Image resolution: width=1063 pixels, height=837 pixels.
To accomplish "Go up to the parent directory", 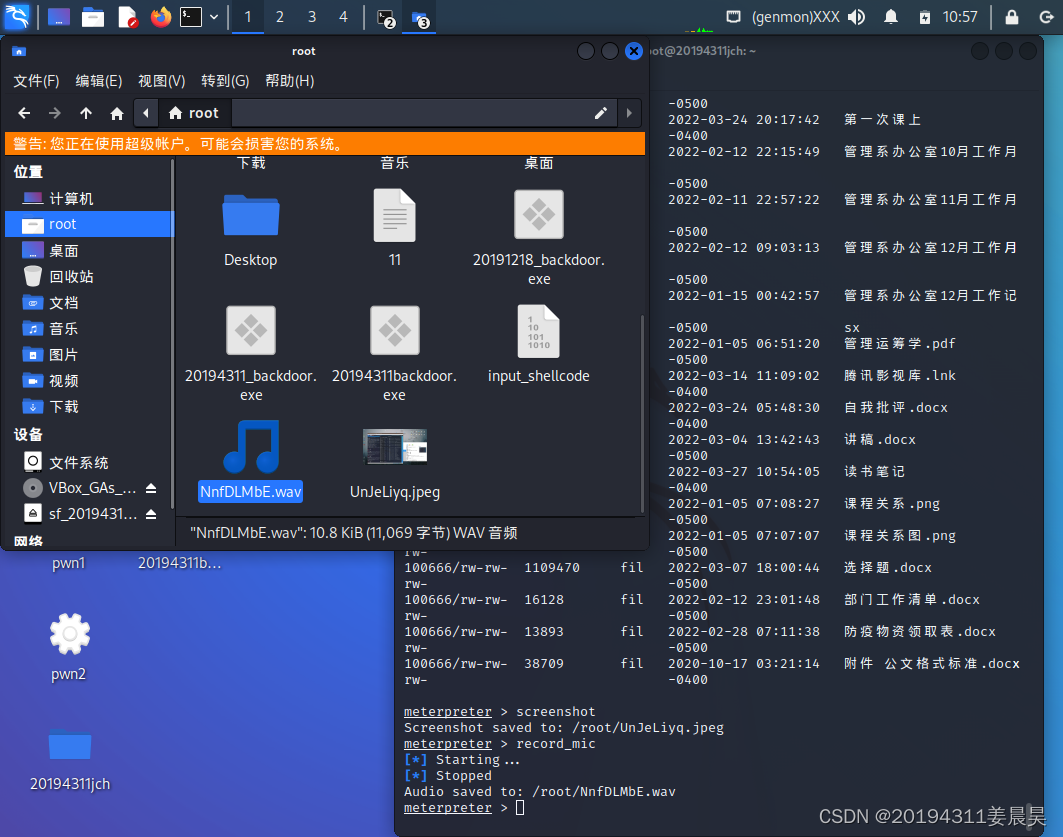I will coord(86,113).
